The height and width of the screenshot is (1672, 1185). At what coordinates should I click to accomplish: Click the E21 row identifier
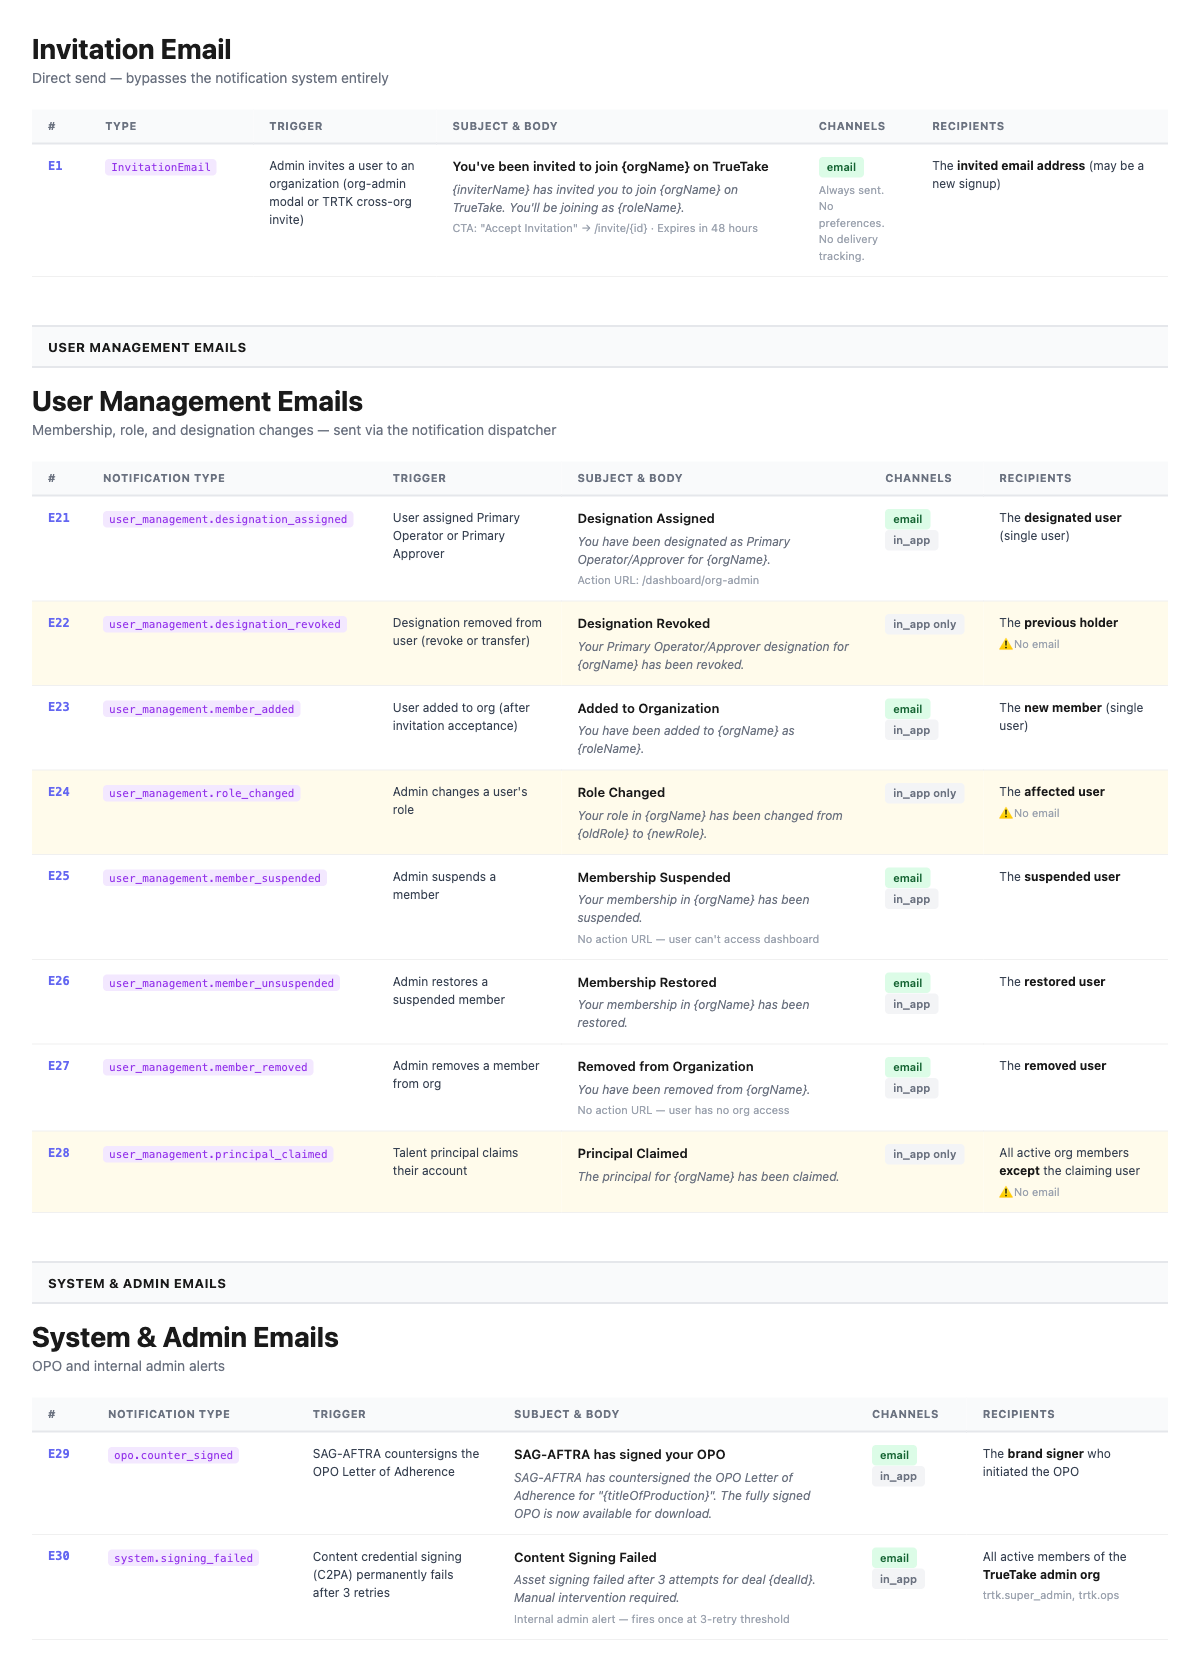pyautogui.click(x=59, y=518)
